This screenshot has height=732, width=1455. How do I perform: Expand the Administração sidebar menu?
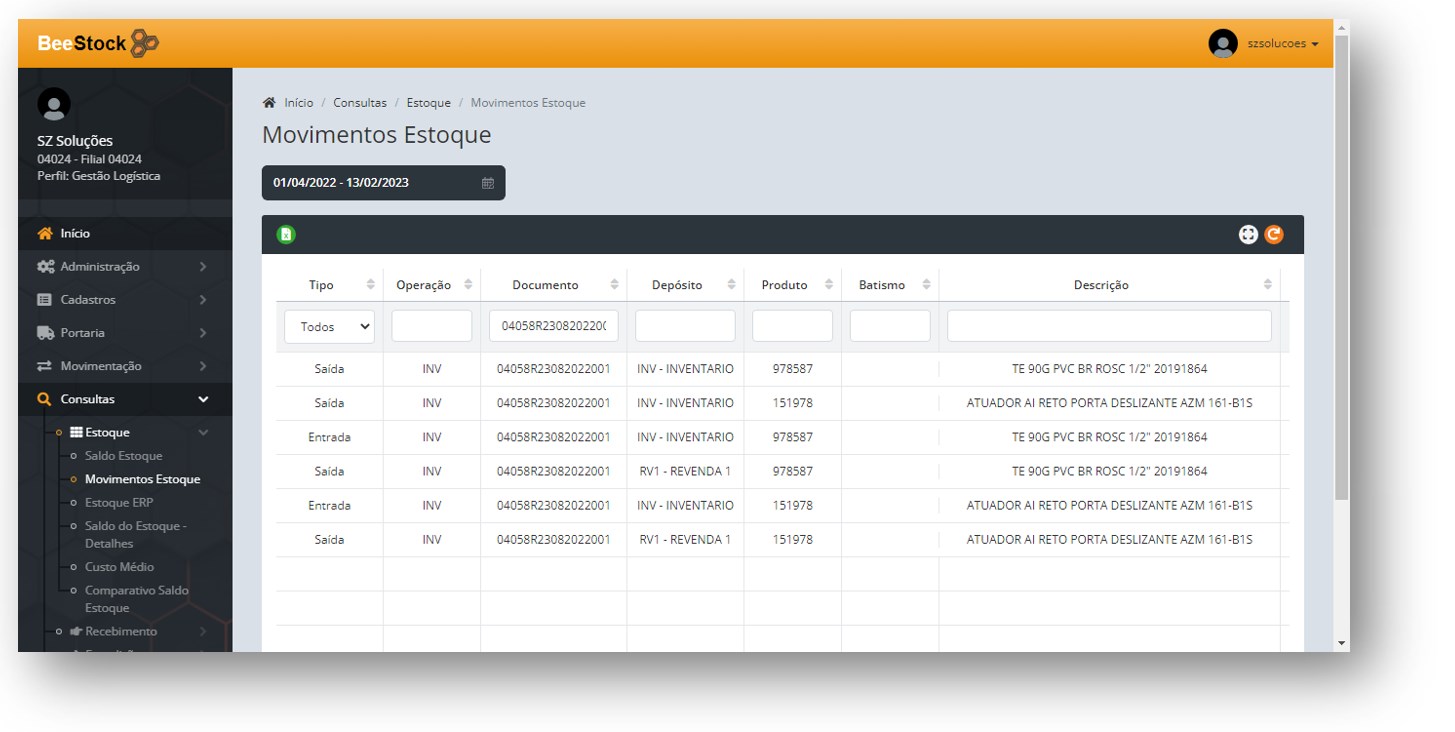pos(124,267)
